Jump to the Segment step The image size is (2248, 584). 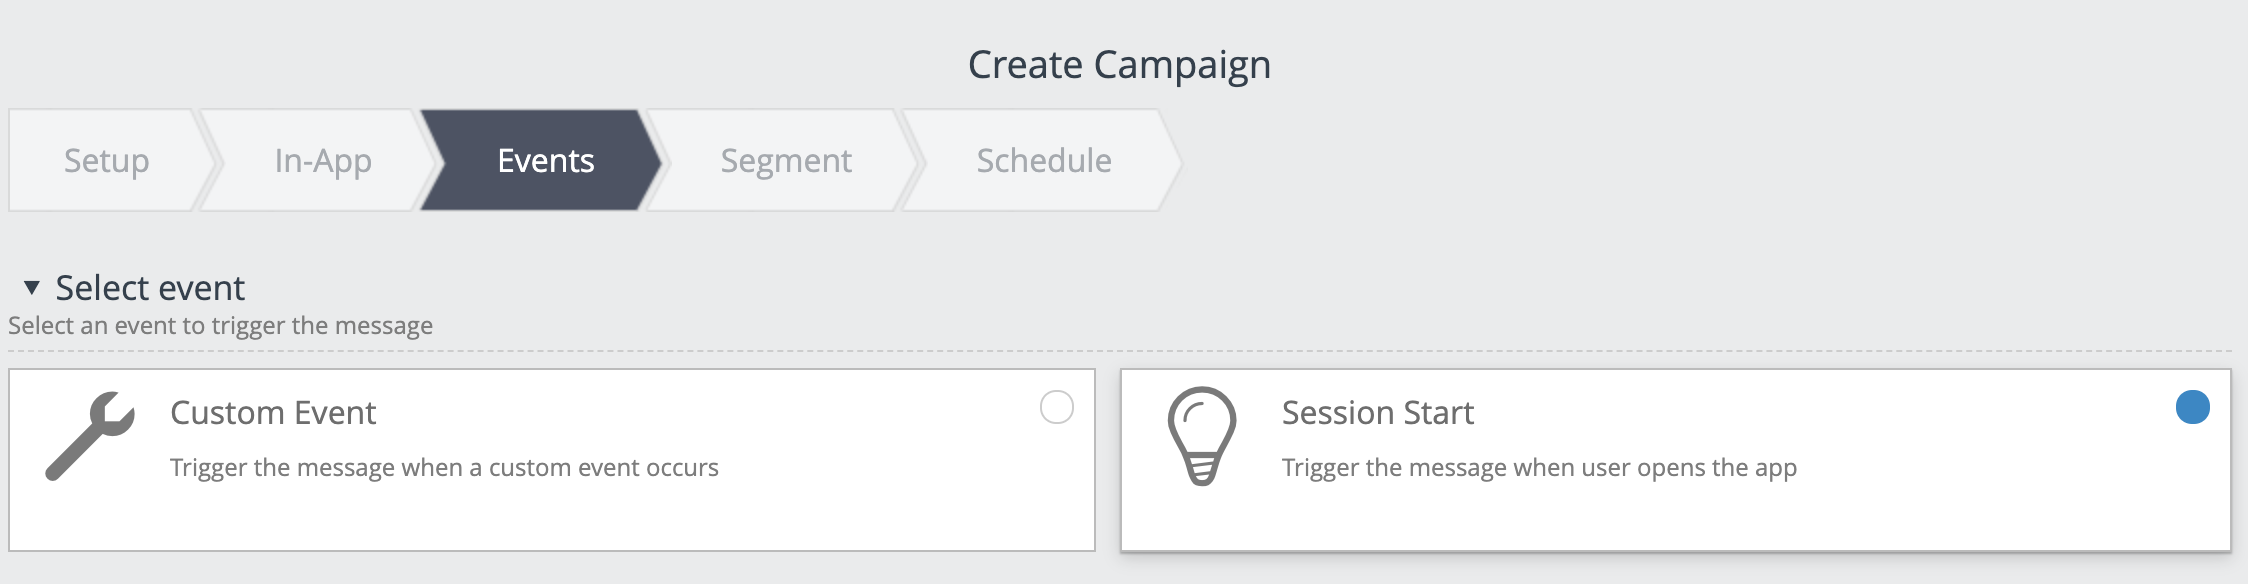click(786, 160)
